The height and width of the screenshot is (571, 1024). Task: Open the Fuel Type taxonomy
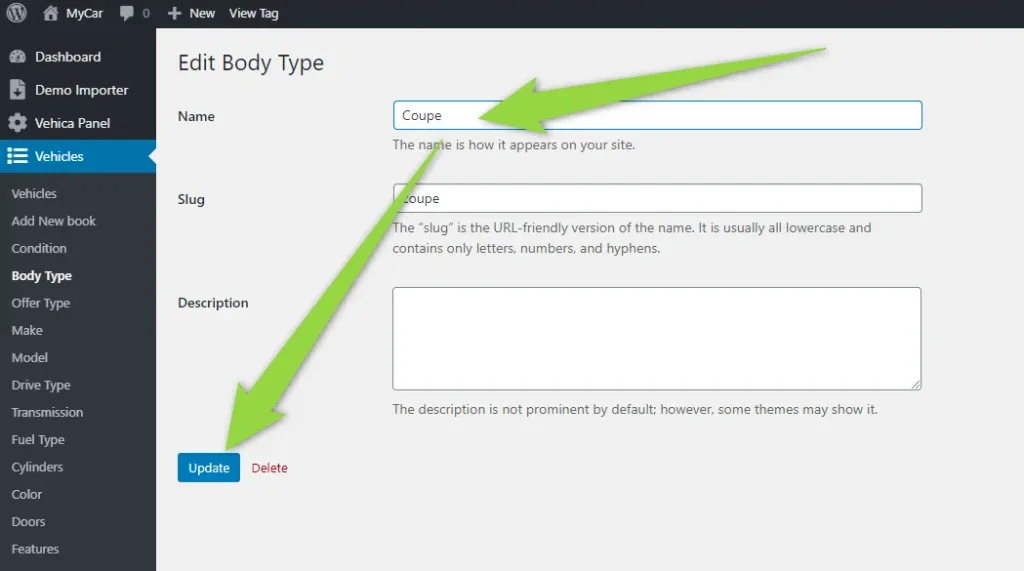[x=38, y=440]
